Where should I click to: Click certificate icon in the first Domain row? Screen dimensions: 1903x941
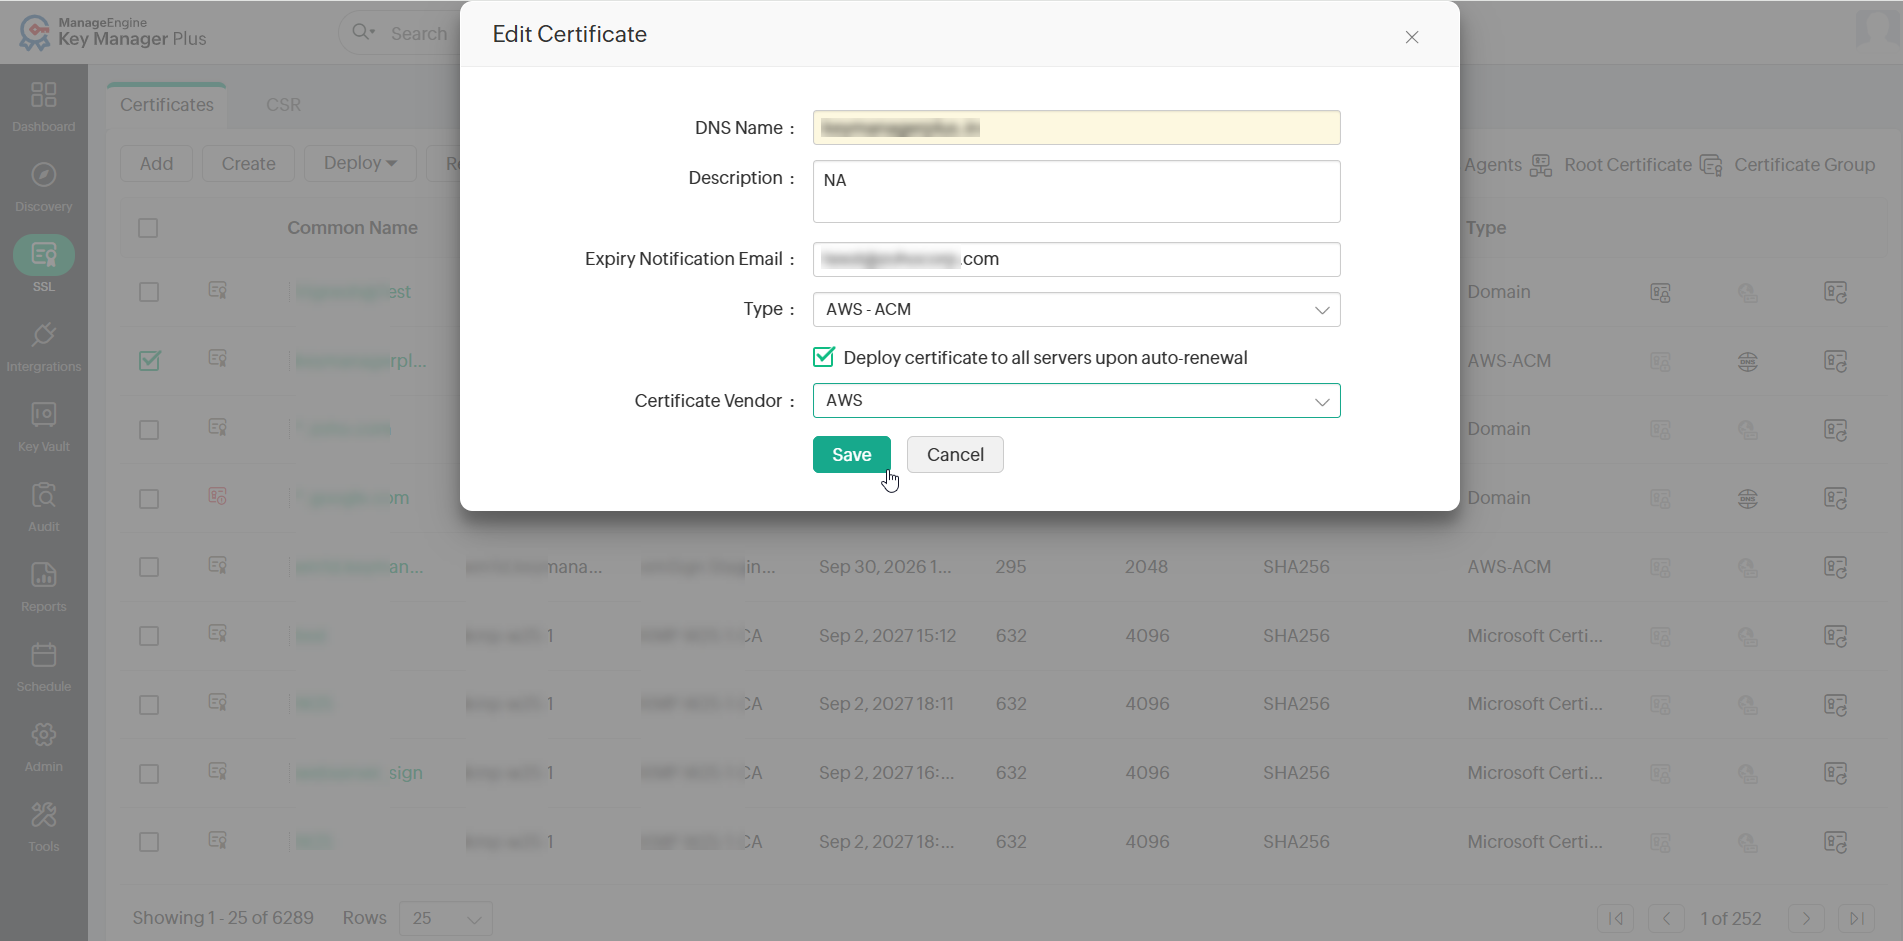point(218,291)
